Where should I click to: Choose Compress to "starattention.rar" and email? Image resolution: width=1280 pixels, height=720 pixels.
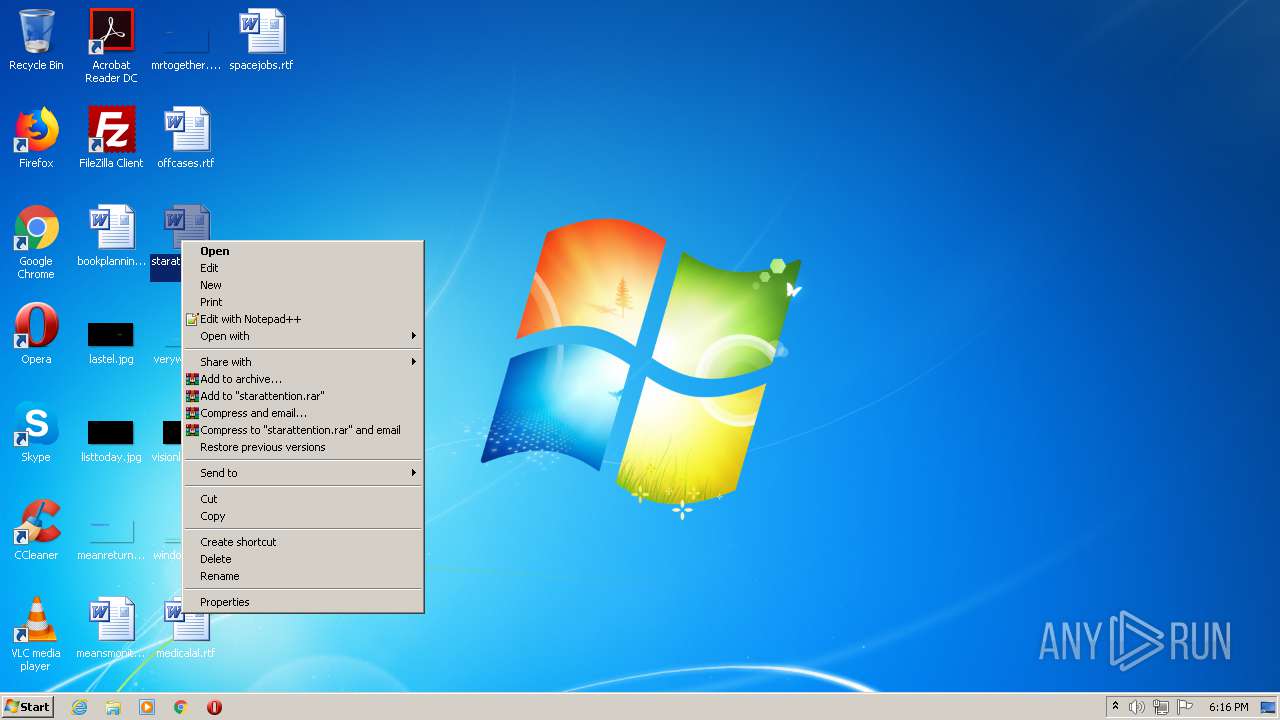(303, 430)
